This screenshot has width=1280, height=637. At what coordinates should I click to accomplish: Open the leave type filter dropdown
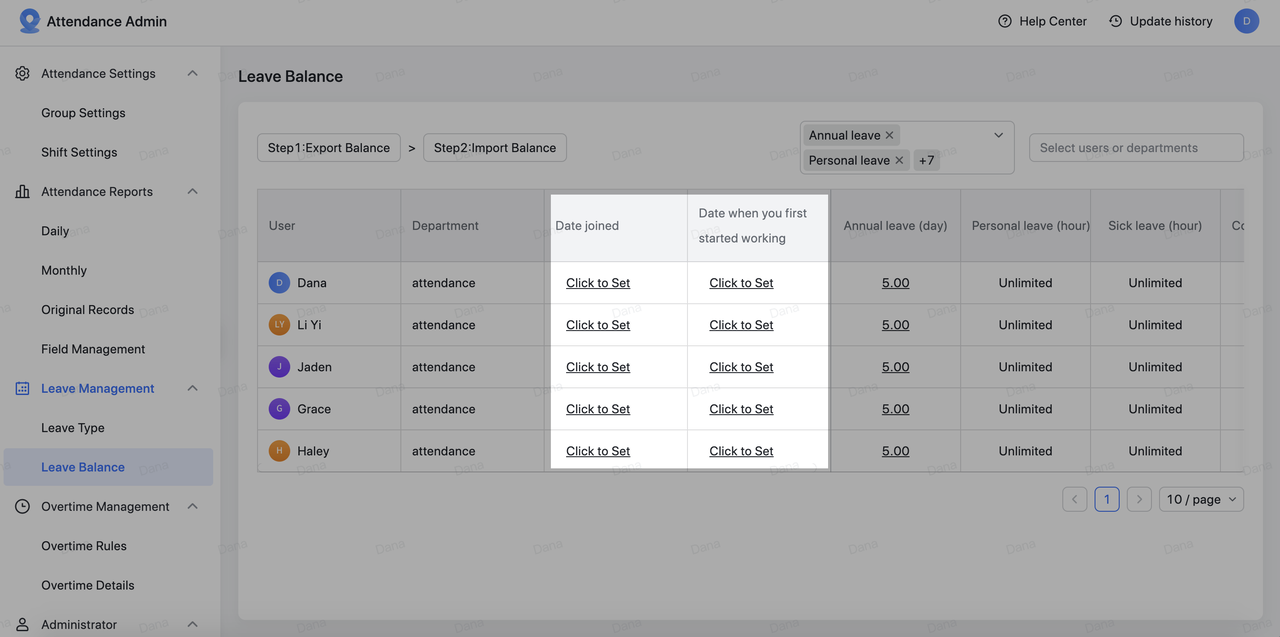pyautogui.click(x=998, y=135)
